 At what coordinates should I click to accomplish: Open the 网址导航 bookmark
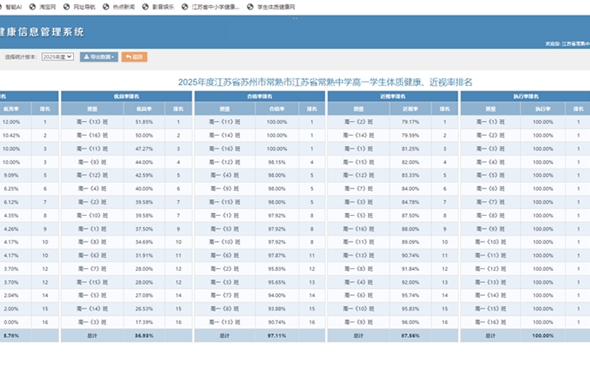79,7
